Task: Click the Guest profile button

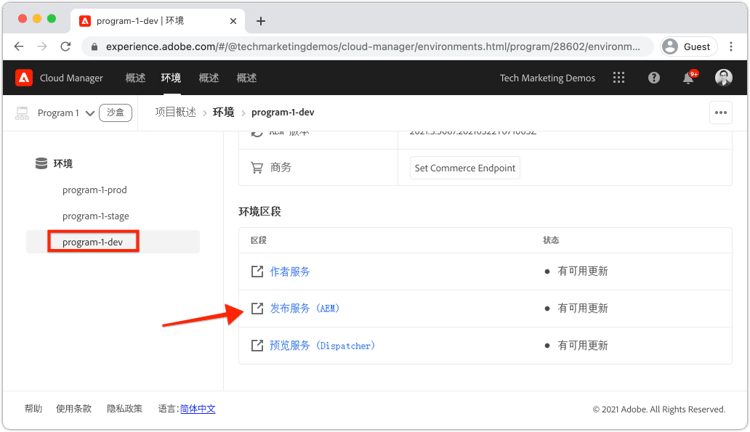Action: coord(689,46)
